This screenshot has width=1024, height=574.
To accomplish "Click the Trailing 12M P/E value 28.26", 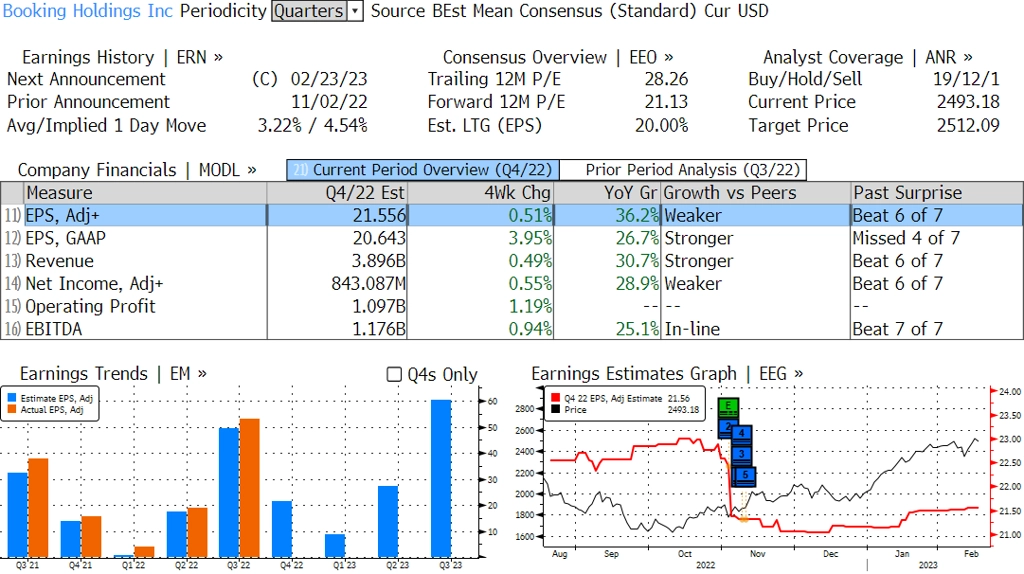I will tap(666, 79).
